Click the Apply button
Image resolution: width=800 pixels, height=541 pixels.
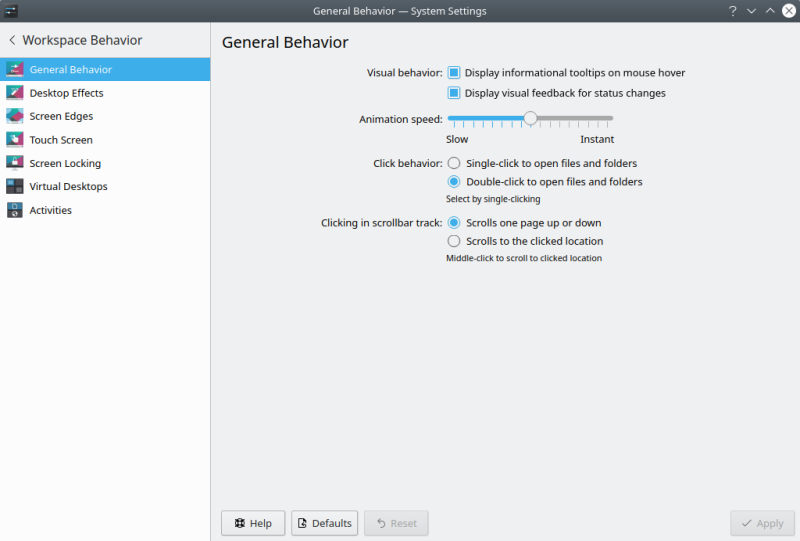[761, 523]
